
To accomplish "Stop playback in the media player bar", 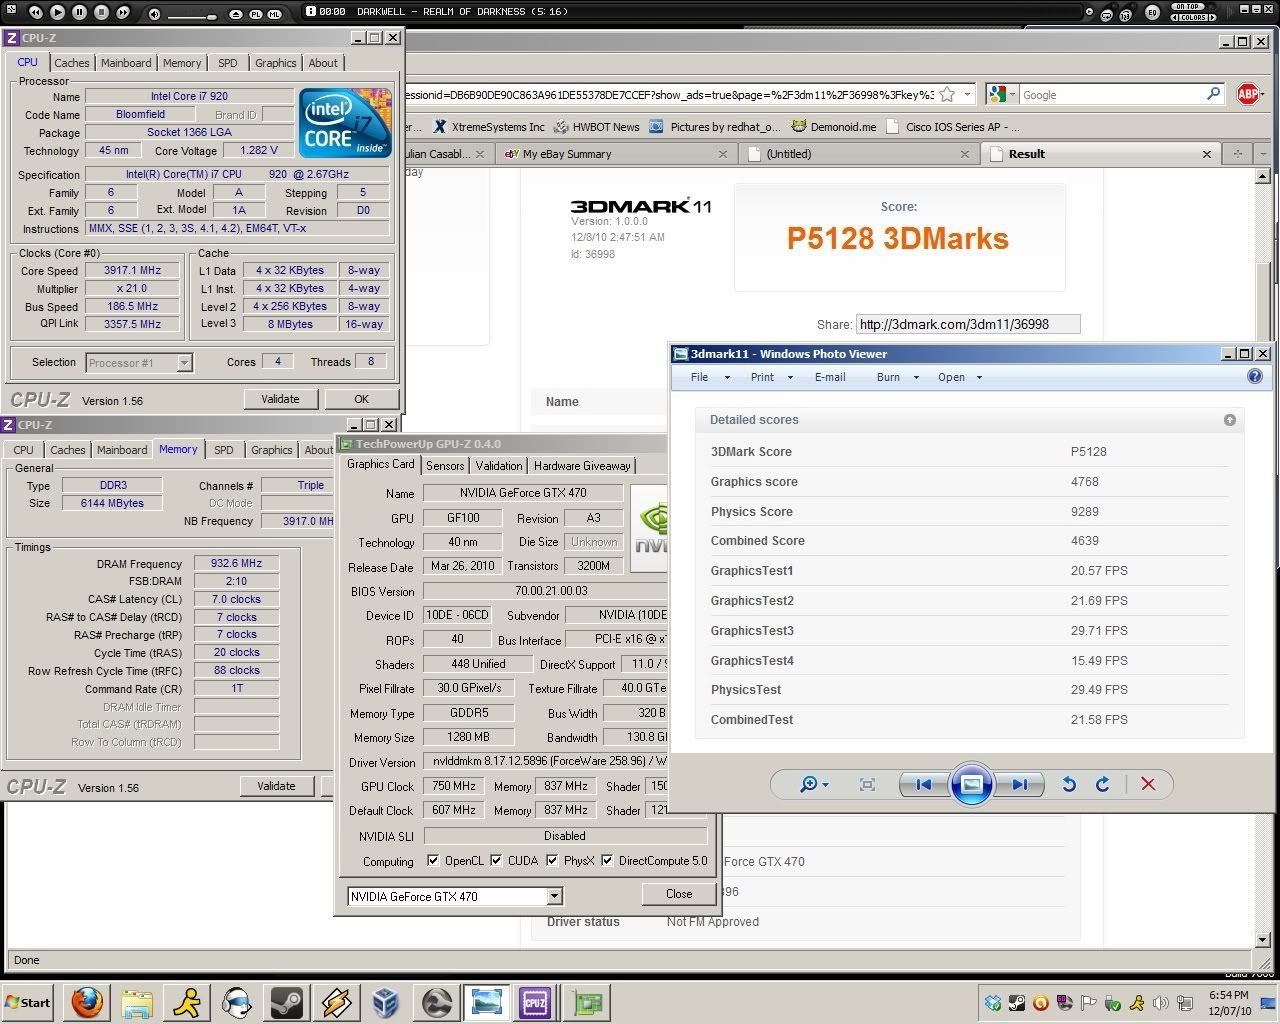I will (x=101, y=12).
